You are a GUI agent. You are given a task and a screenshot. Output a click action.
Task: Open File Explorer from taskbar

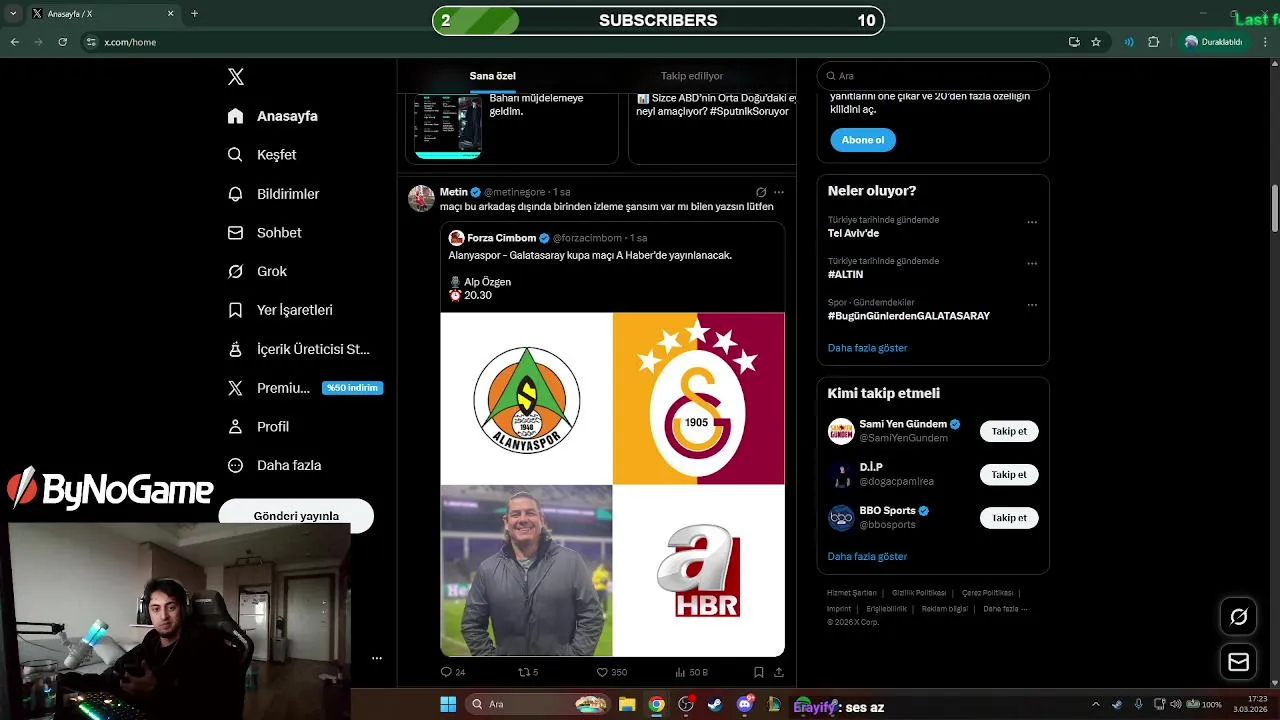point(627,704)
